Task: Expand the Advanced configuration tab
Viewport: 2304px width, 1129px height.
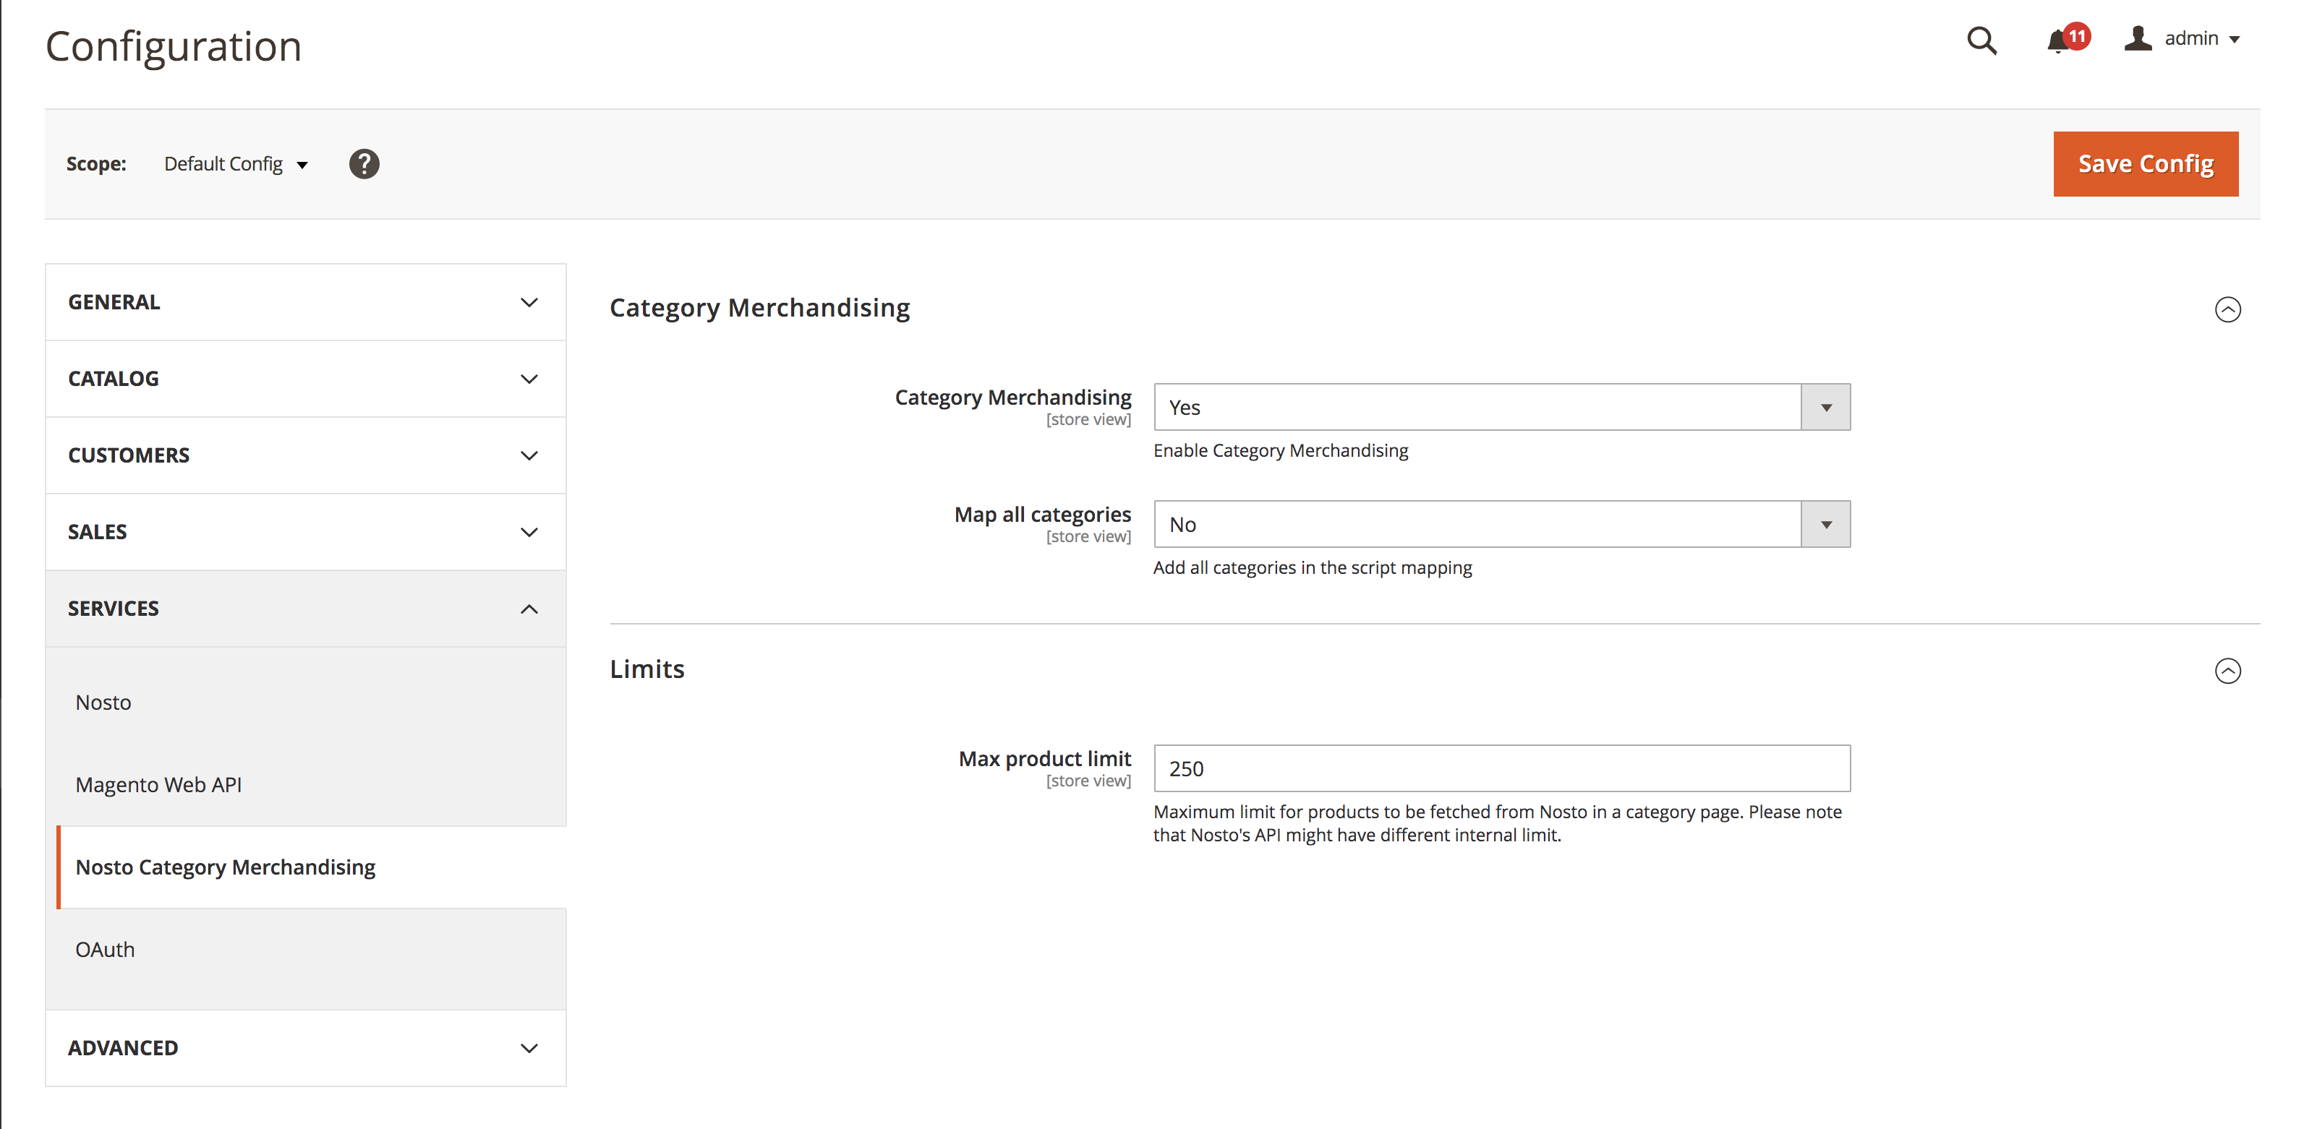Action: point(305,1048)
